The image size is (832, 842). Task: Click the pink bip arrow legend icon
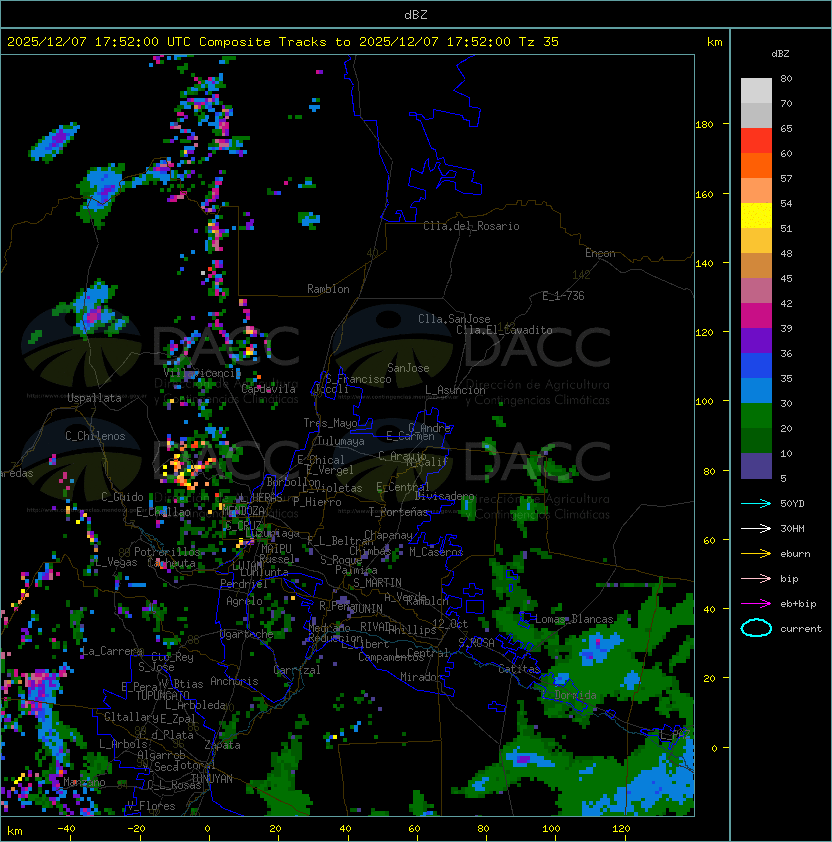click(756, 578)
